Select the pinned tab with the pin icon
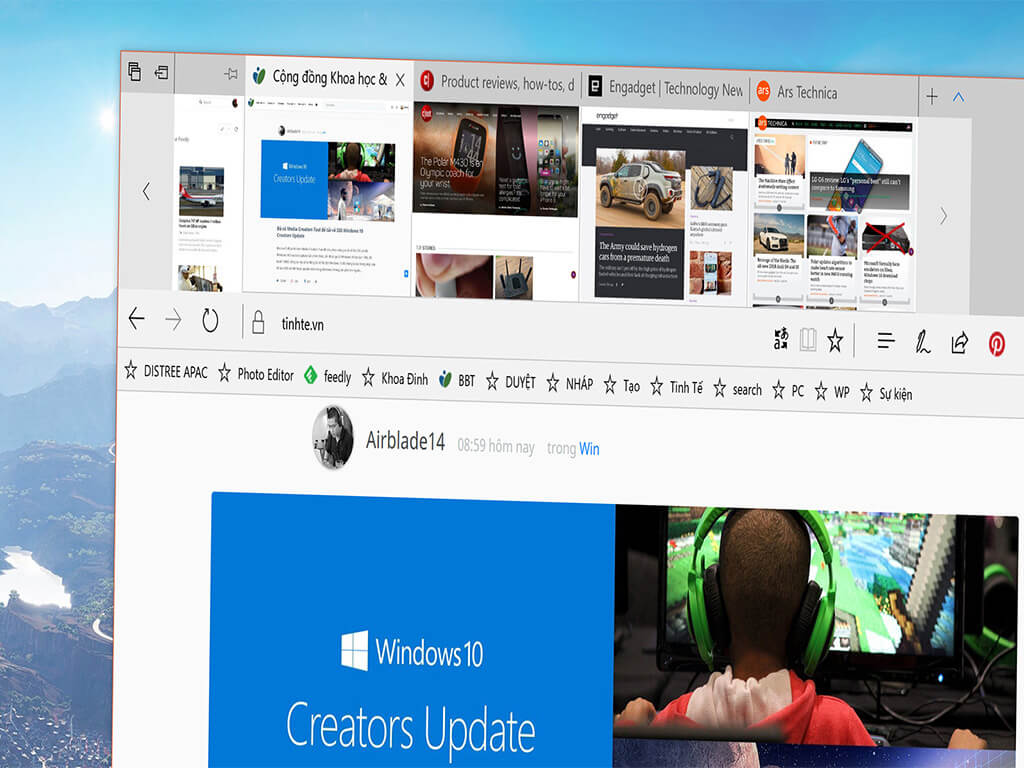This screenshot has width=1024, height=768. tap(210, 74)
